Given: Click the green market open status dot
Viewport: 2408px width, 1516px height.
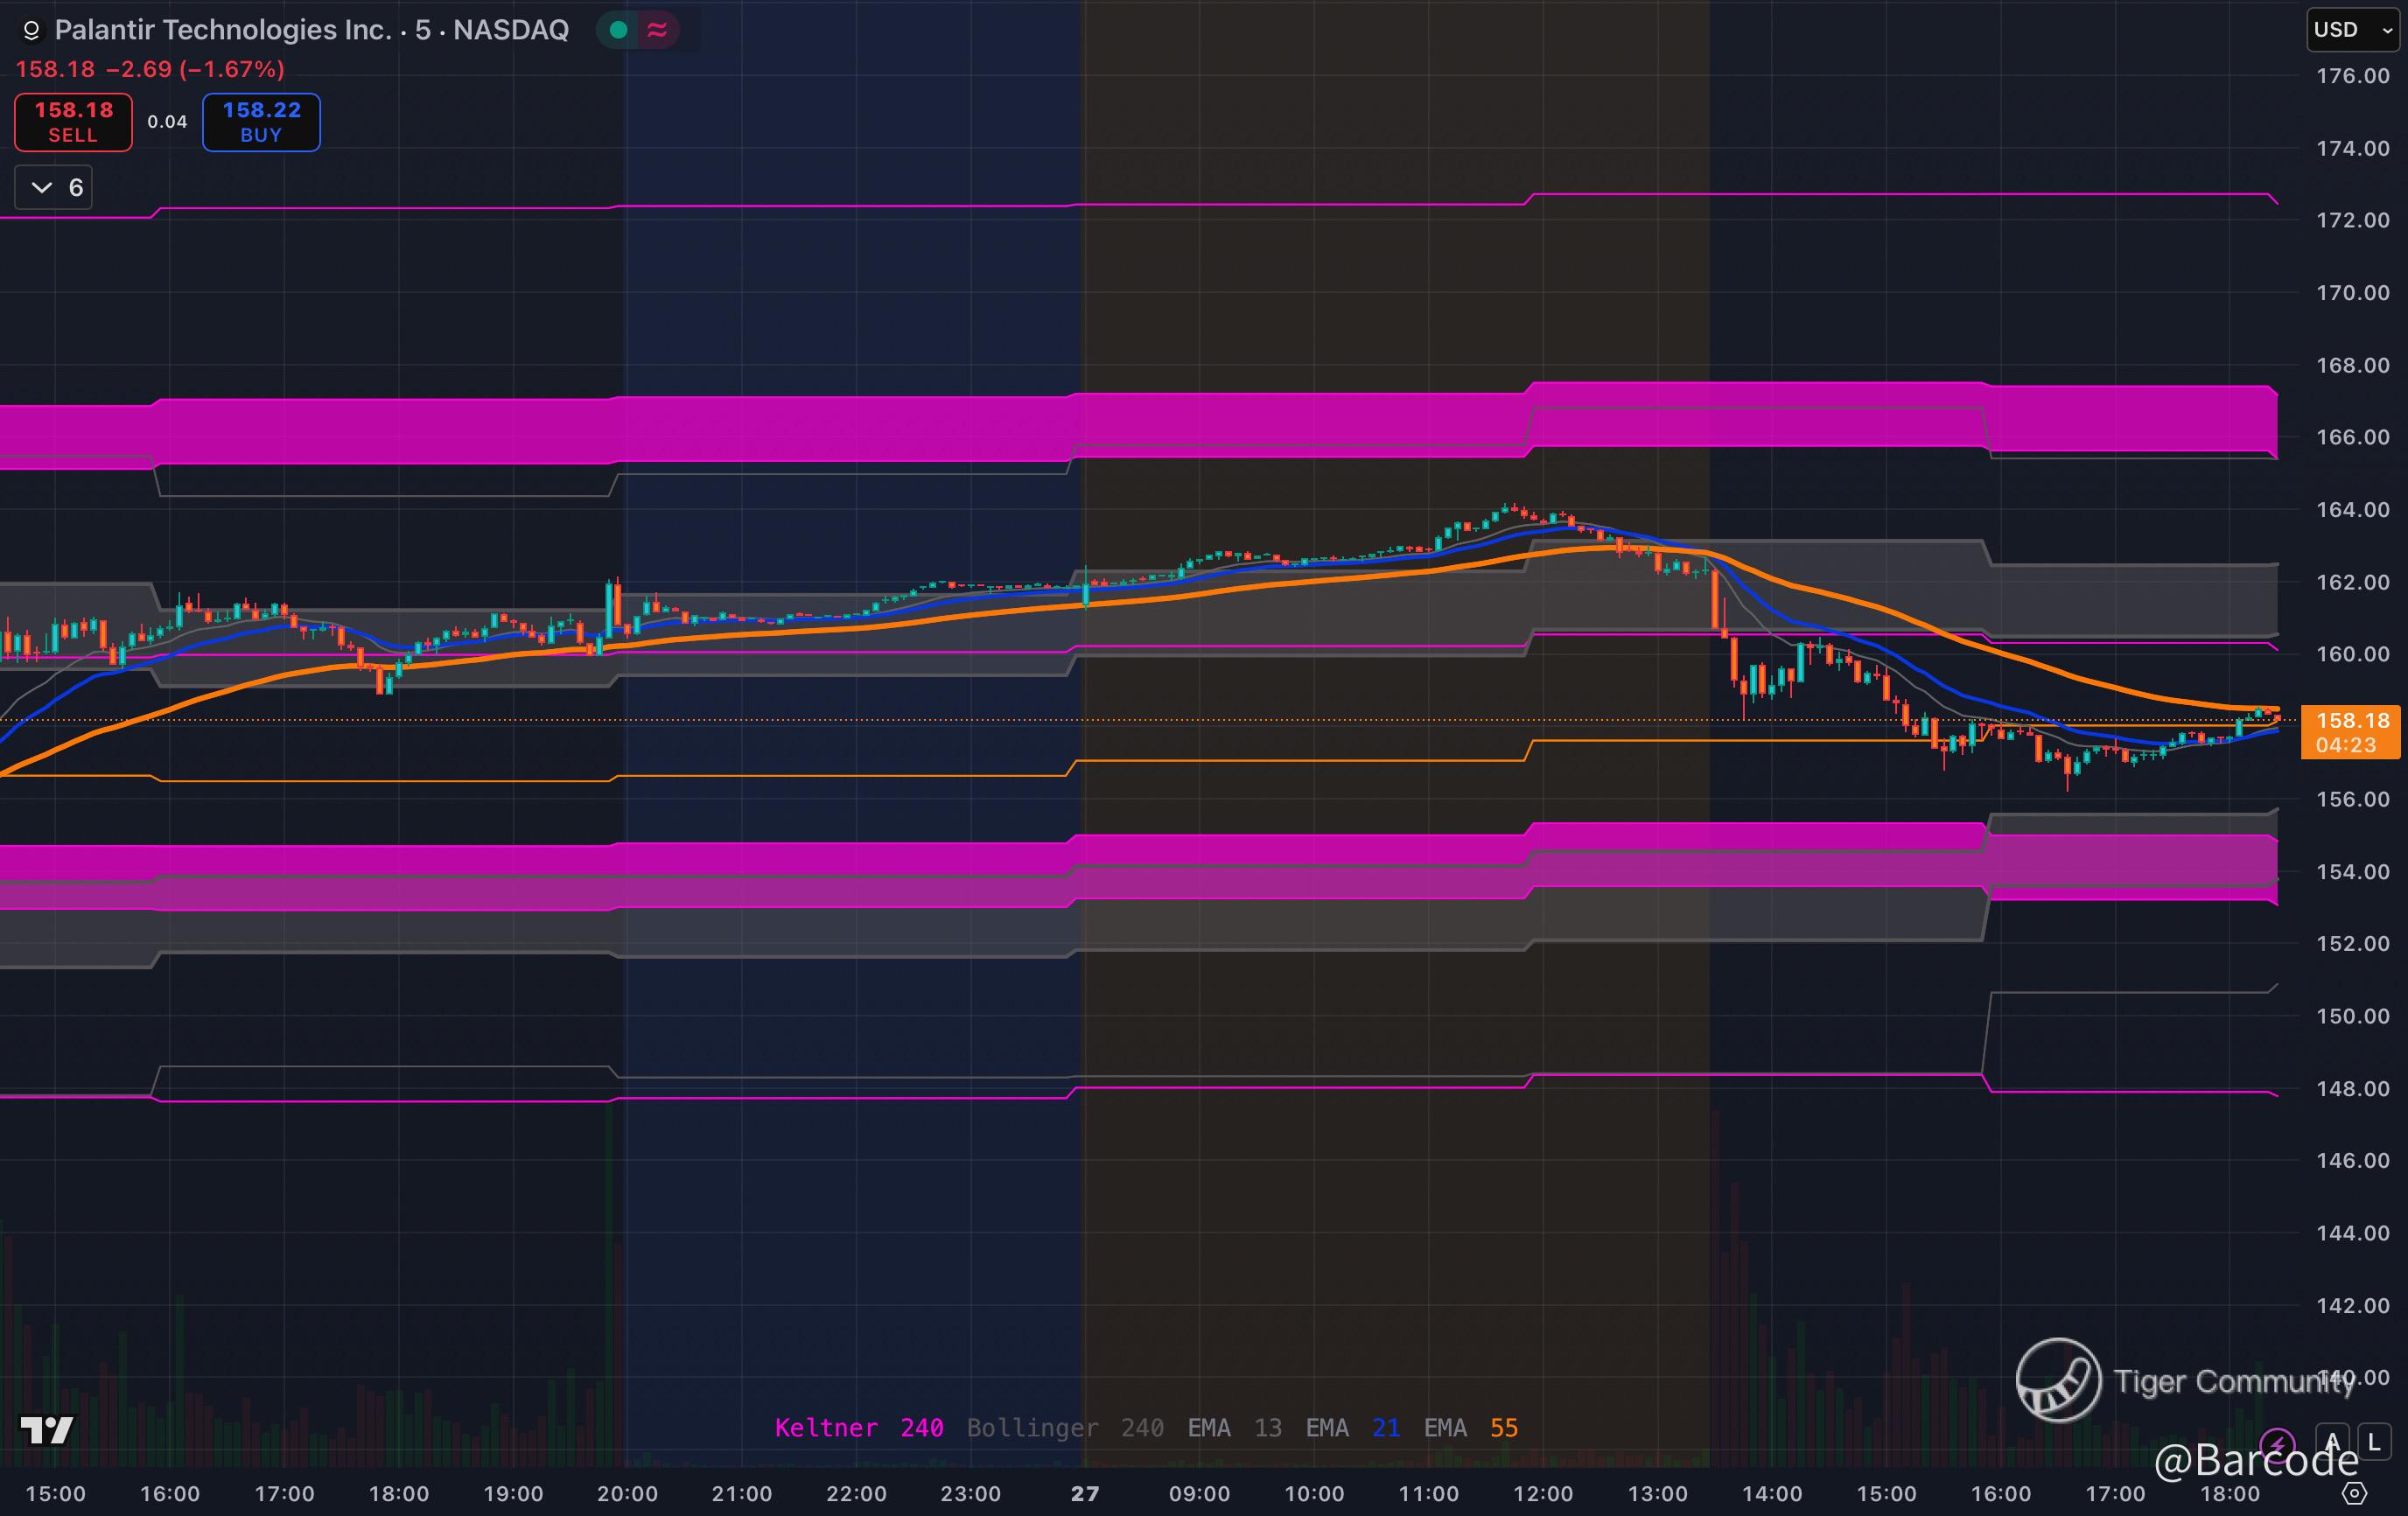Looking at the screenshot, I should pos(618,30).
